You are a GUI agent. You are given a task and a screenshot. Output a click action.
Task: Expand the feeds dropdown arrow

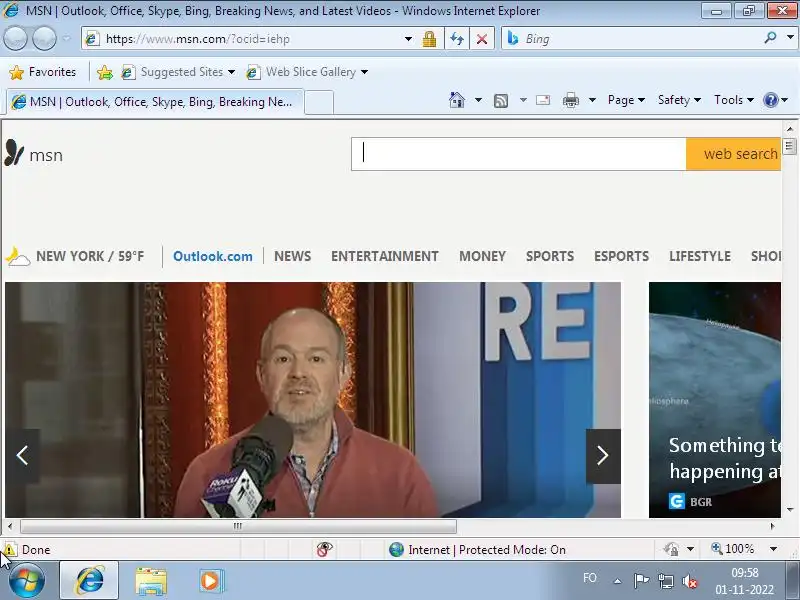click(523, 100)
